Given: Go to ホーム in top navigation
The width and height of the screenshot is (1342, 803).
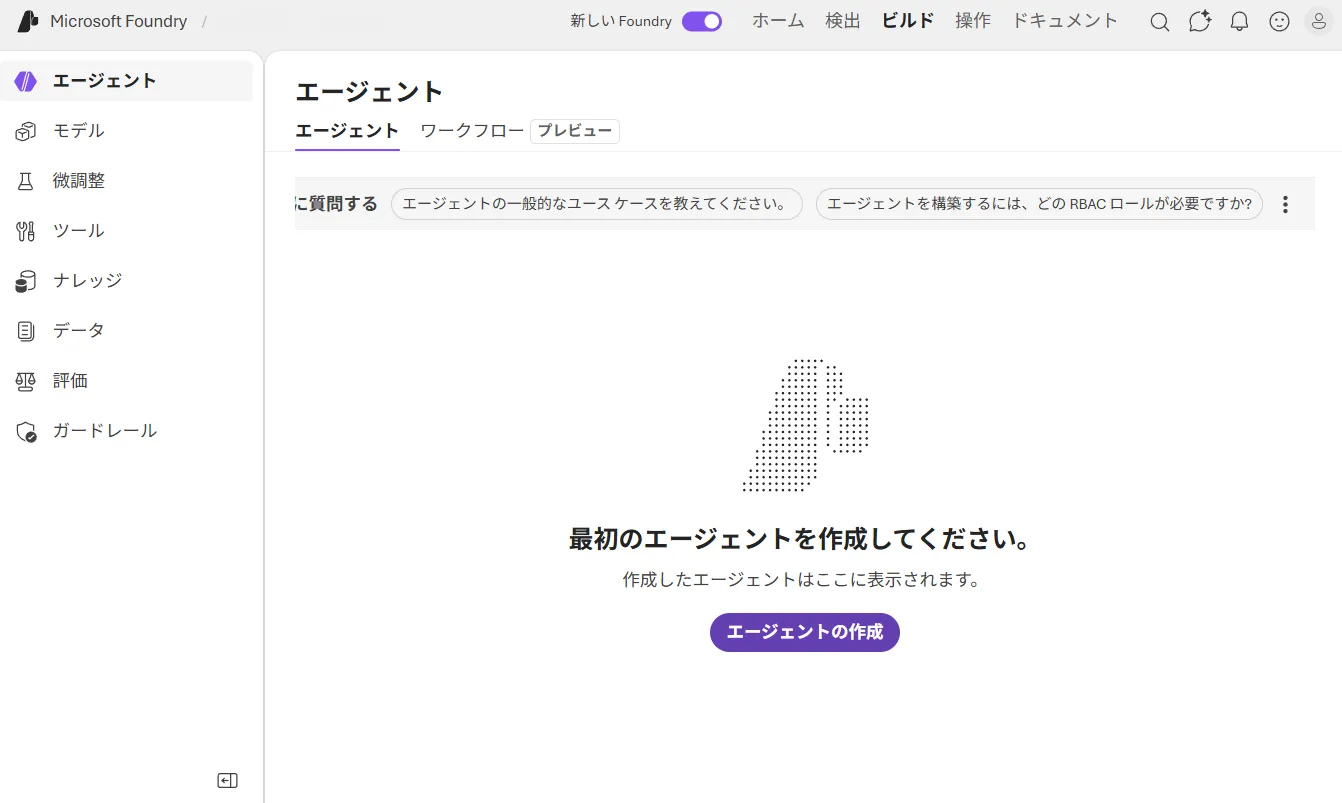Looking at the screenshot, I should tap(778, 21).
